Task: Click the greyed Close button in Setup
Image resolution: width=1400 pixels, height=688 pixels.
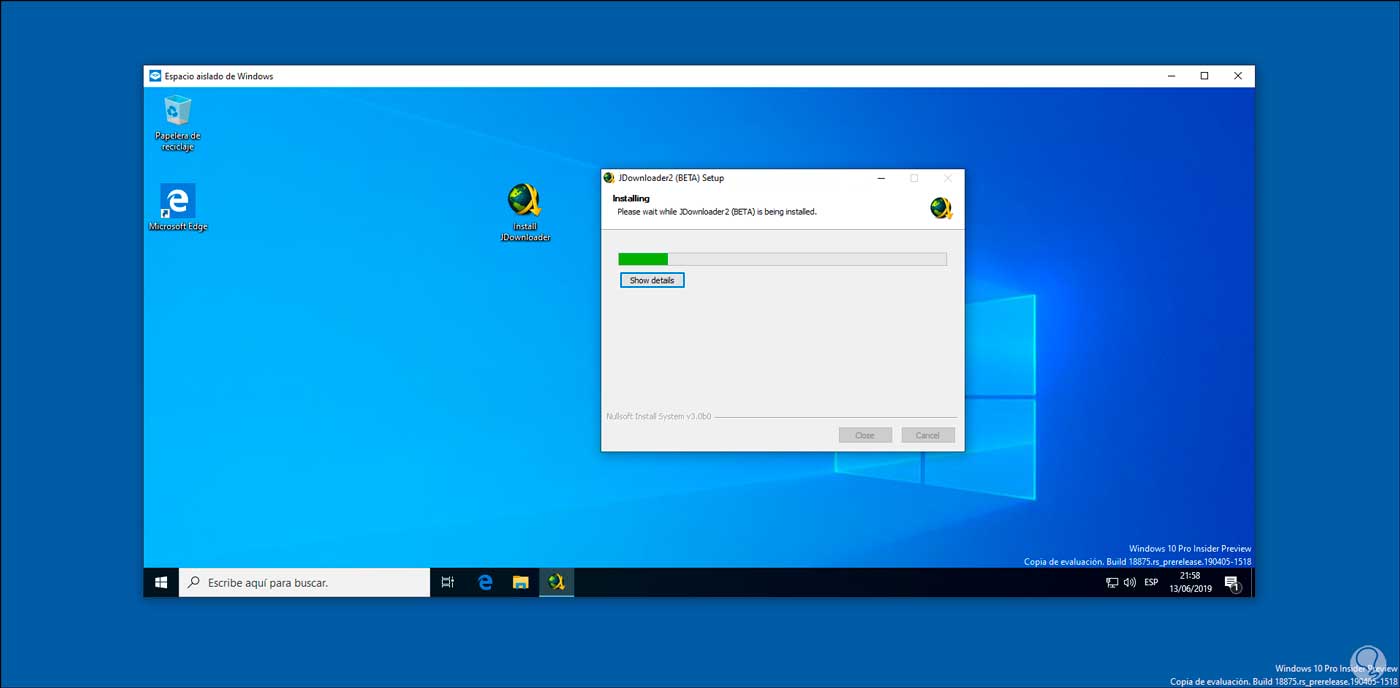Action: point(865,435)
